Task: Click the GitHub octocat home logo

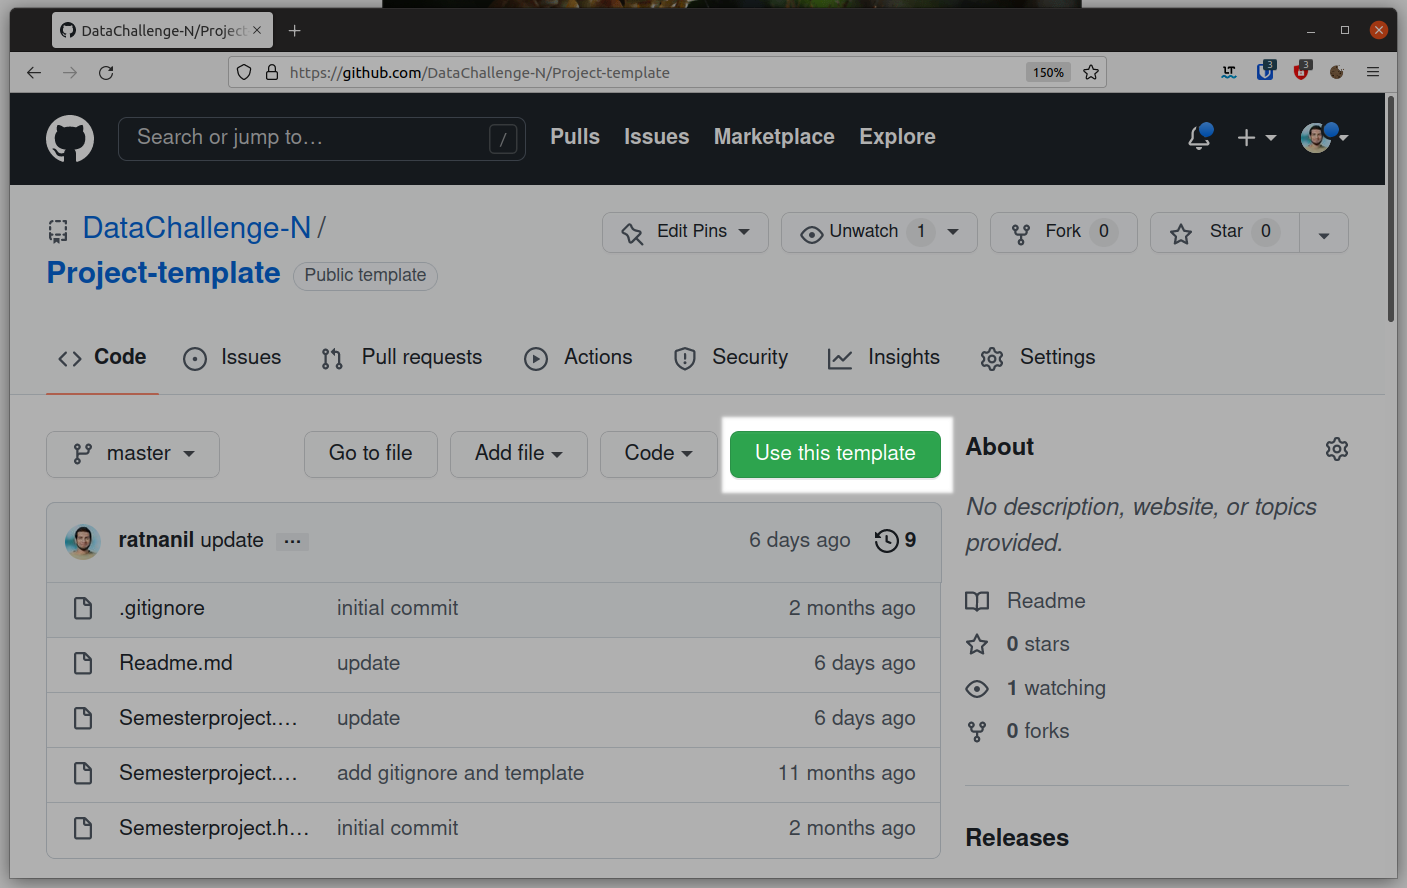Action: click(69, 138)
